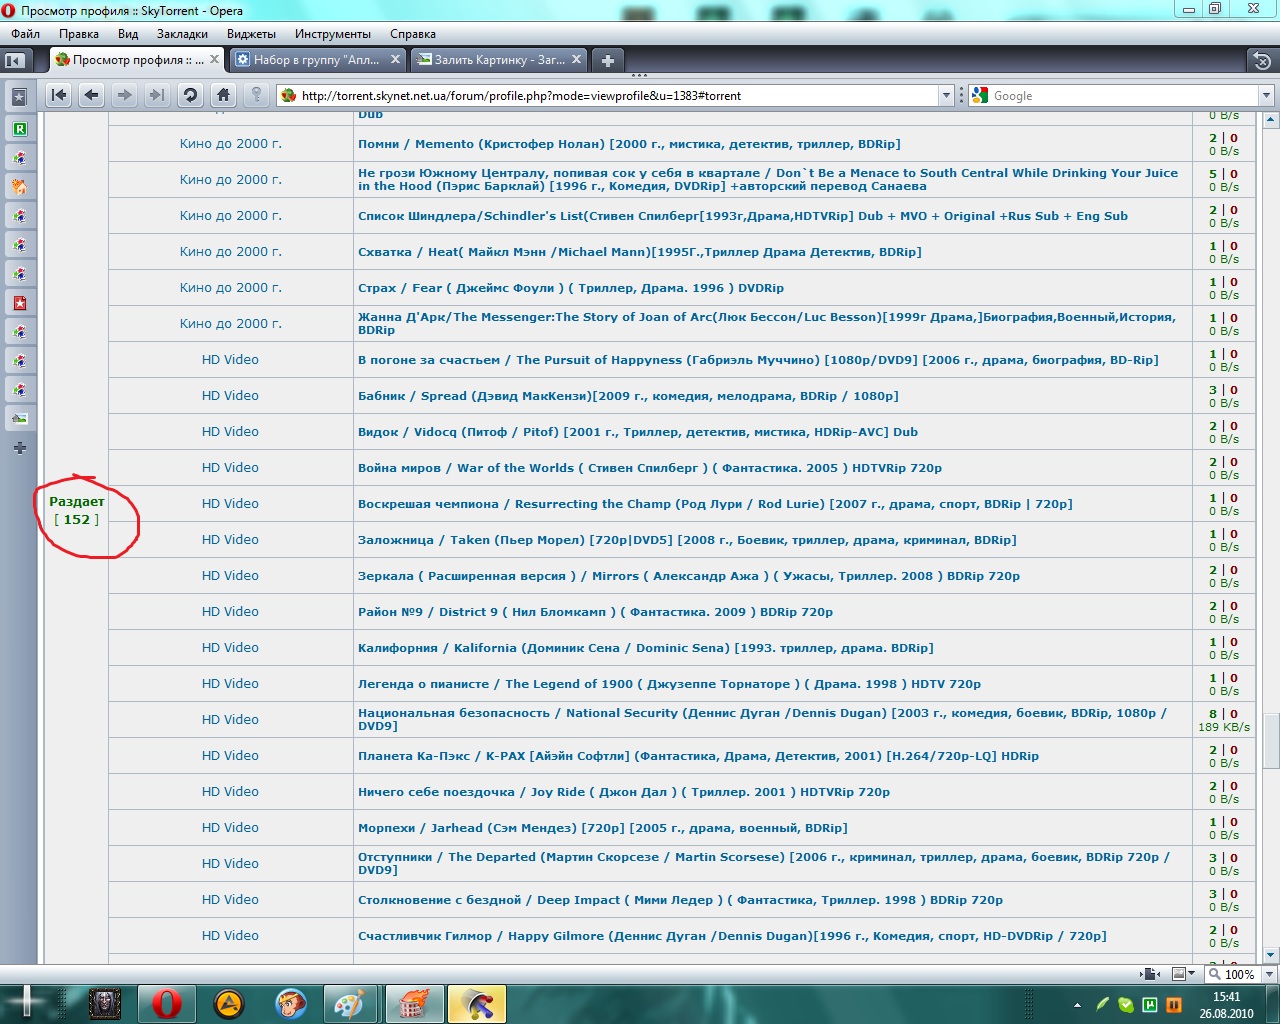Open the Schindler's List torrent link
This screenshot has width=1280, height=1024.
(x=743, y=216)
